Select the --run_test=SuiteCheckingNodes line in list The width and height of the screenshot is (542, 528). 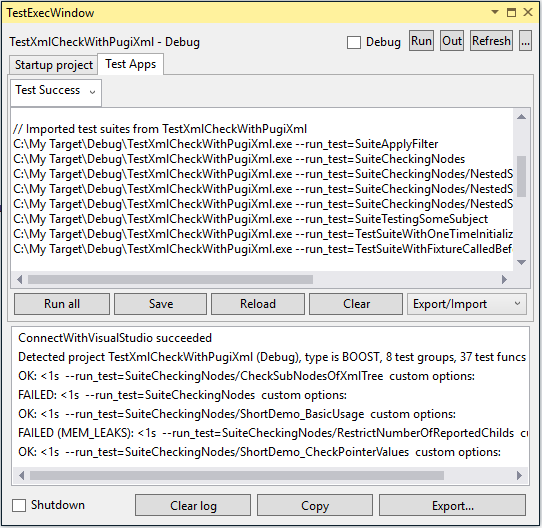pyautogui.click(x=239, y=159)
